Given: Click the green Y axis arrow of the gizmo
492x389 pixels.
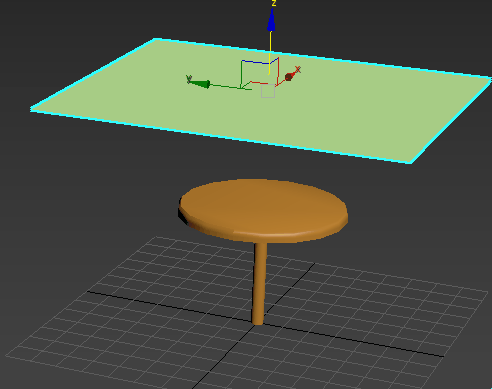Looking at the screenshot, I should [200, 83].
